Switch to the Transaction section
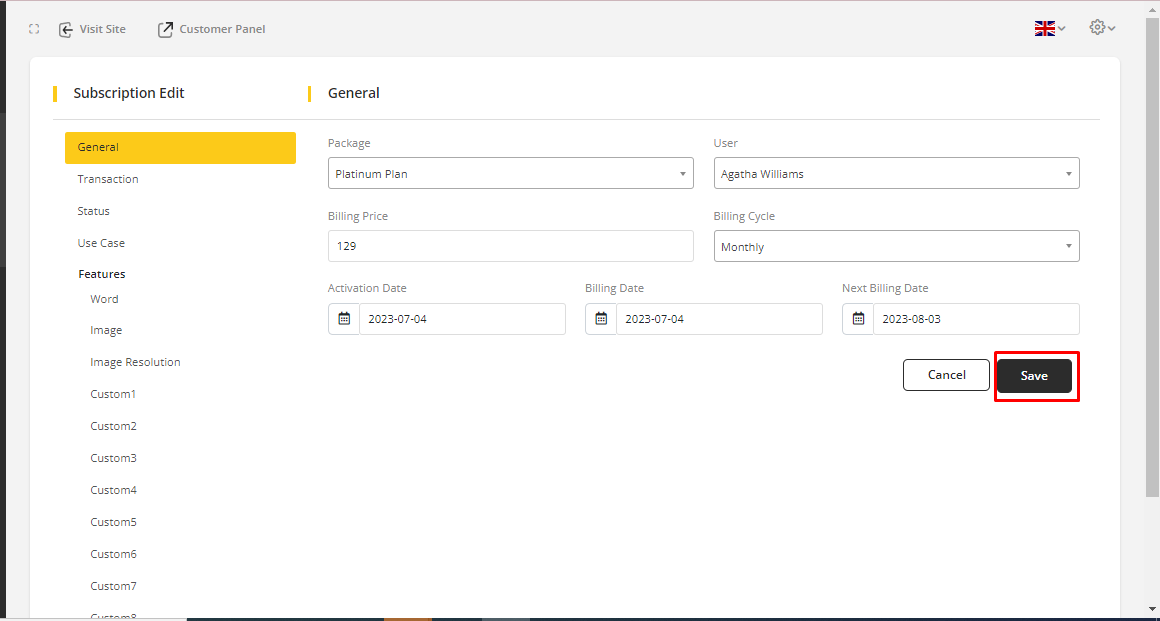 pos(108,179)
